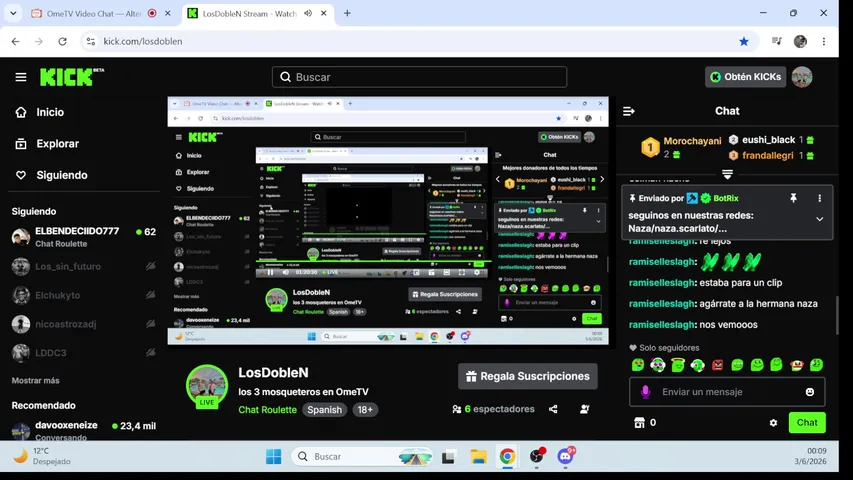Open the user avatar next to Obtén KICKs

coord(802,77)
